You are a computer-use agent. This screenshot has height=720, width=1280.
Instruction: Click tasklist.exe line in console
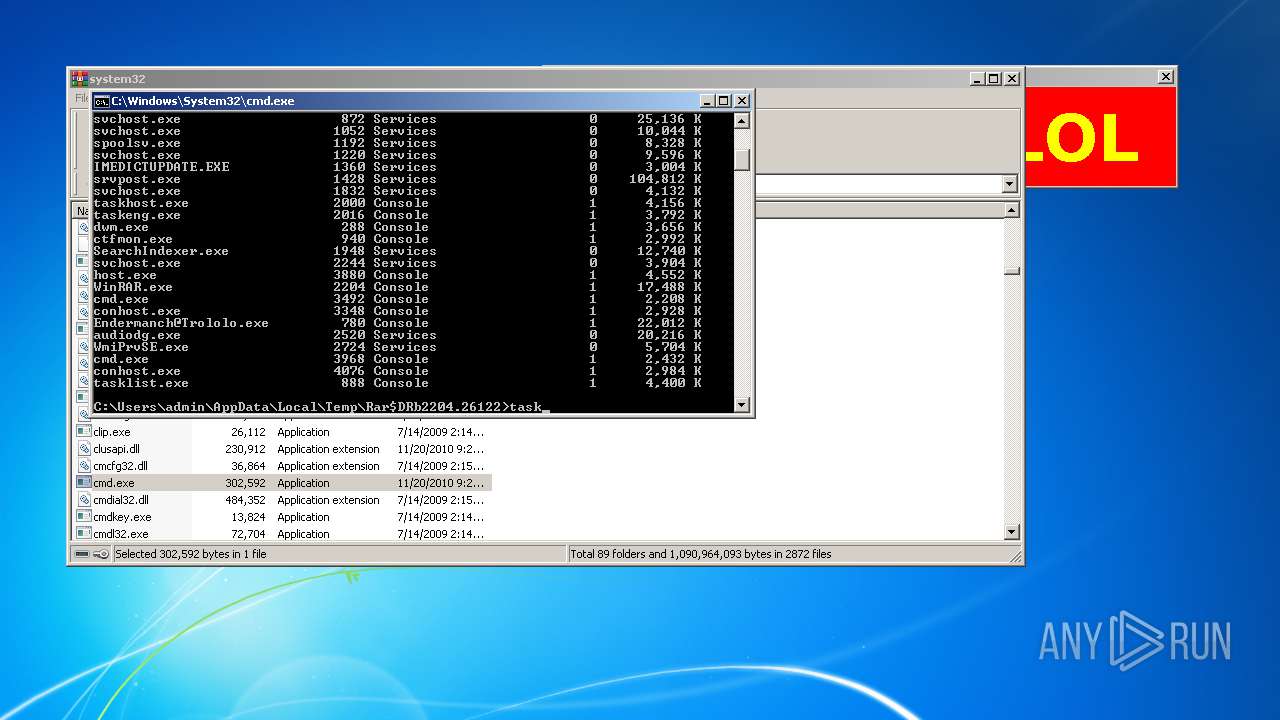[397, 383]
